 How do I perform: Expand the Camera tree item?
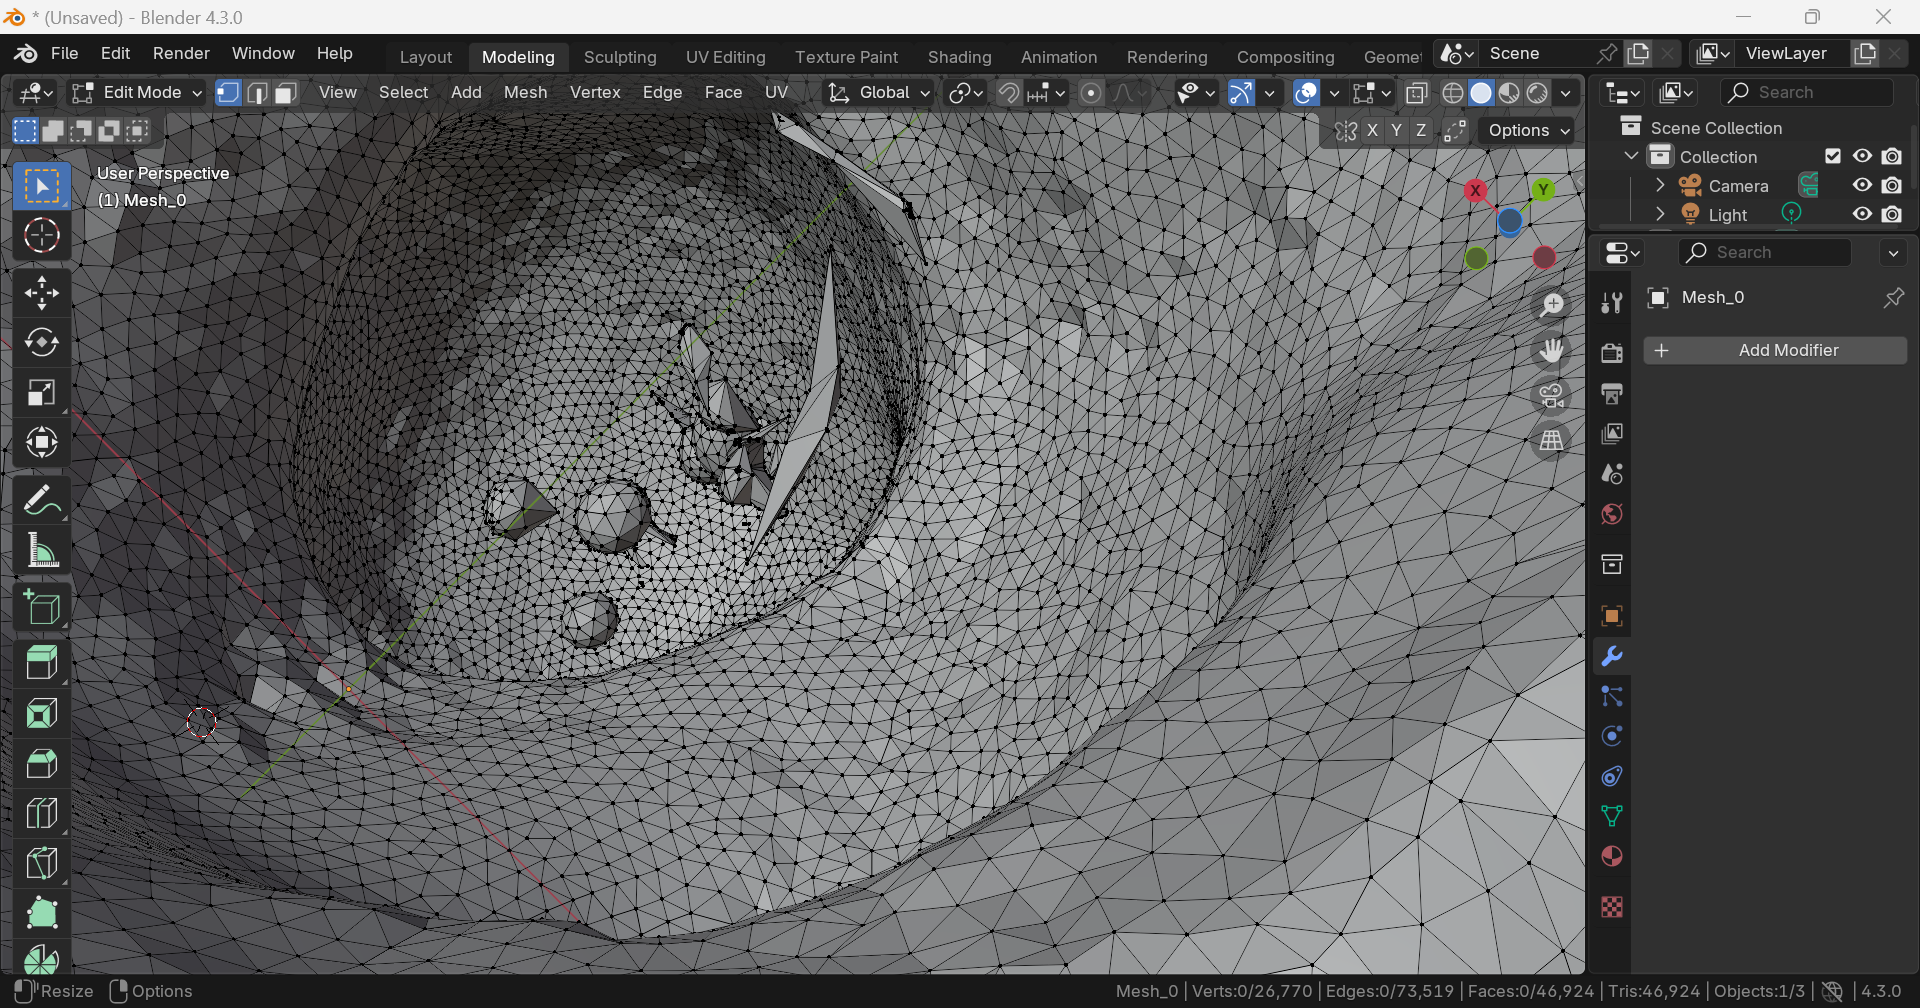click(1660, 186)
